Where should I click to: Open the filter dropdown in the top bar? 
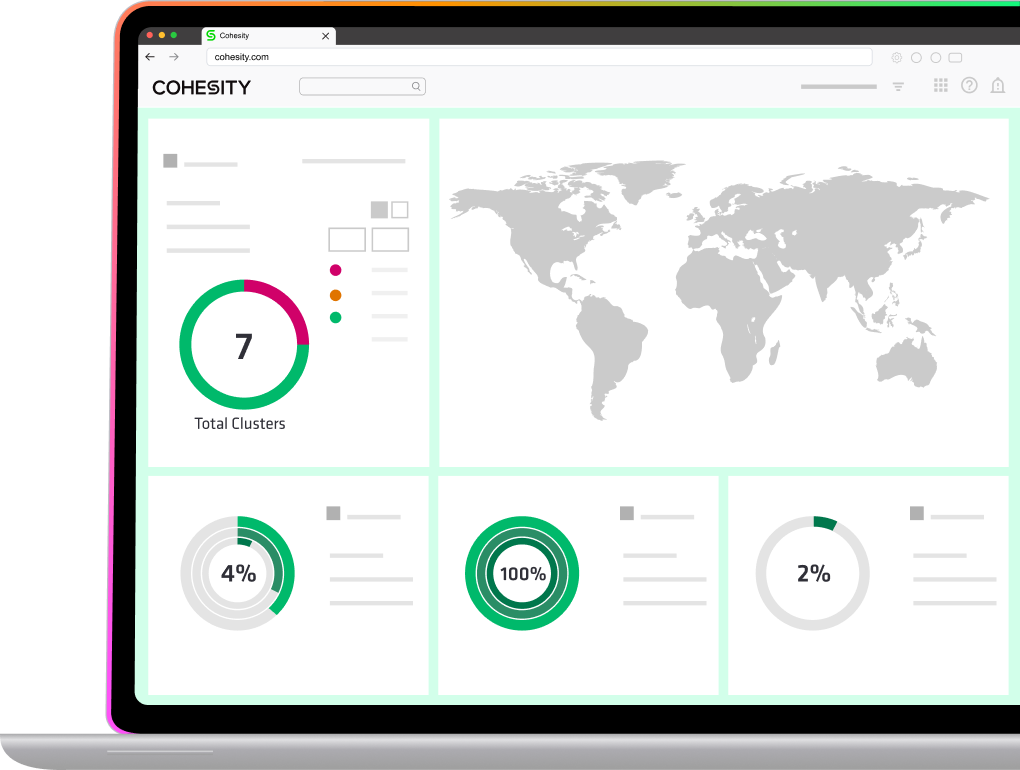[898, 86]
